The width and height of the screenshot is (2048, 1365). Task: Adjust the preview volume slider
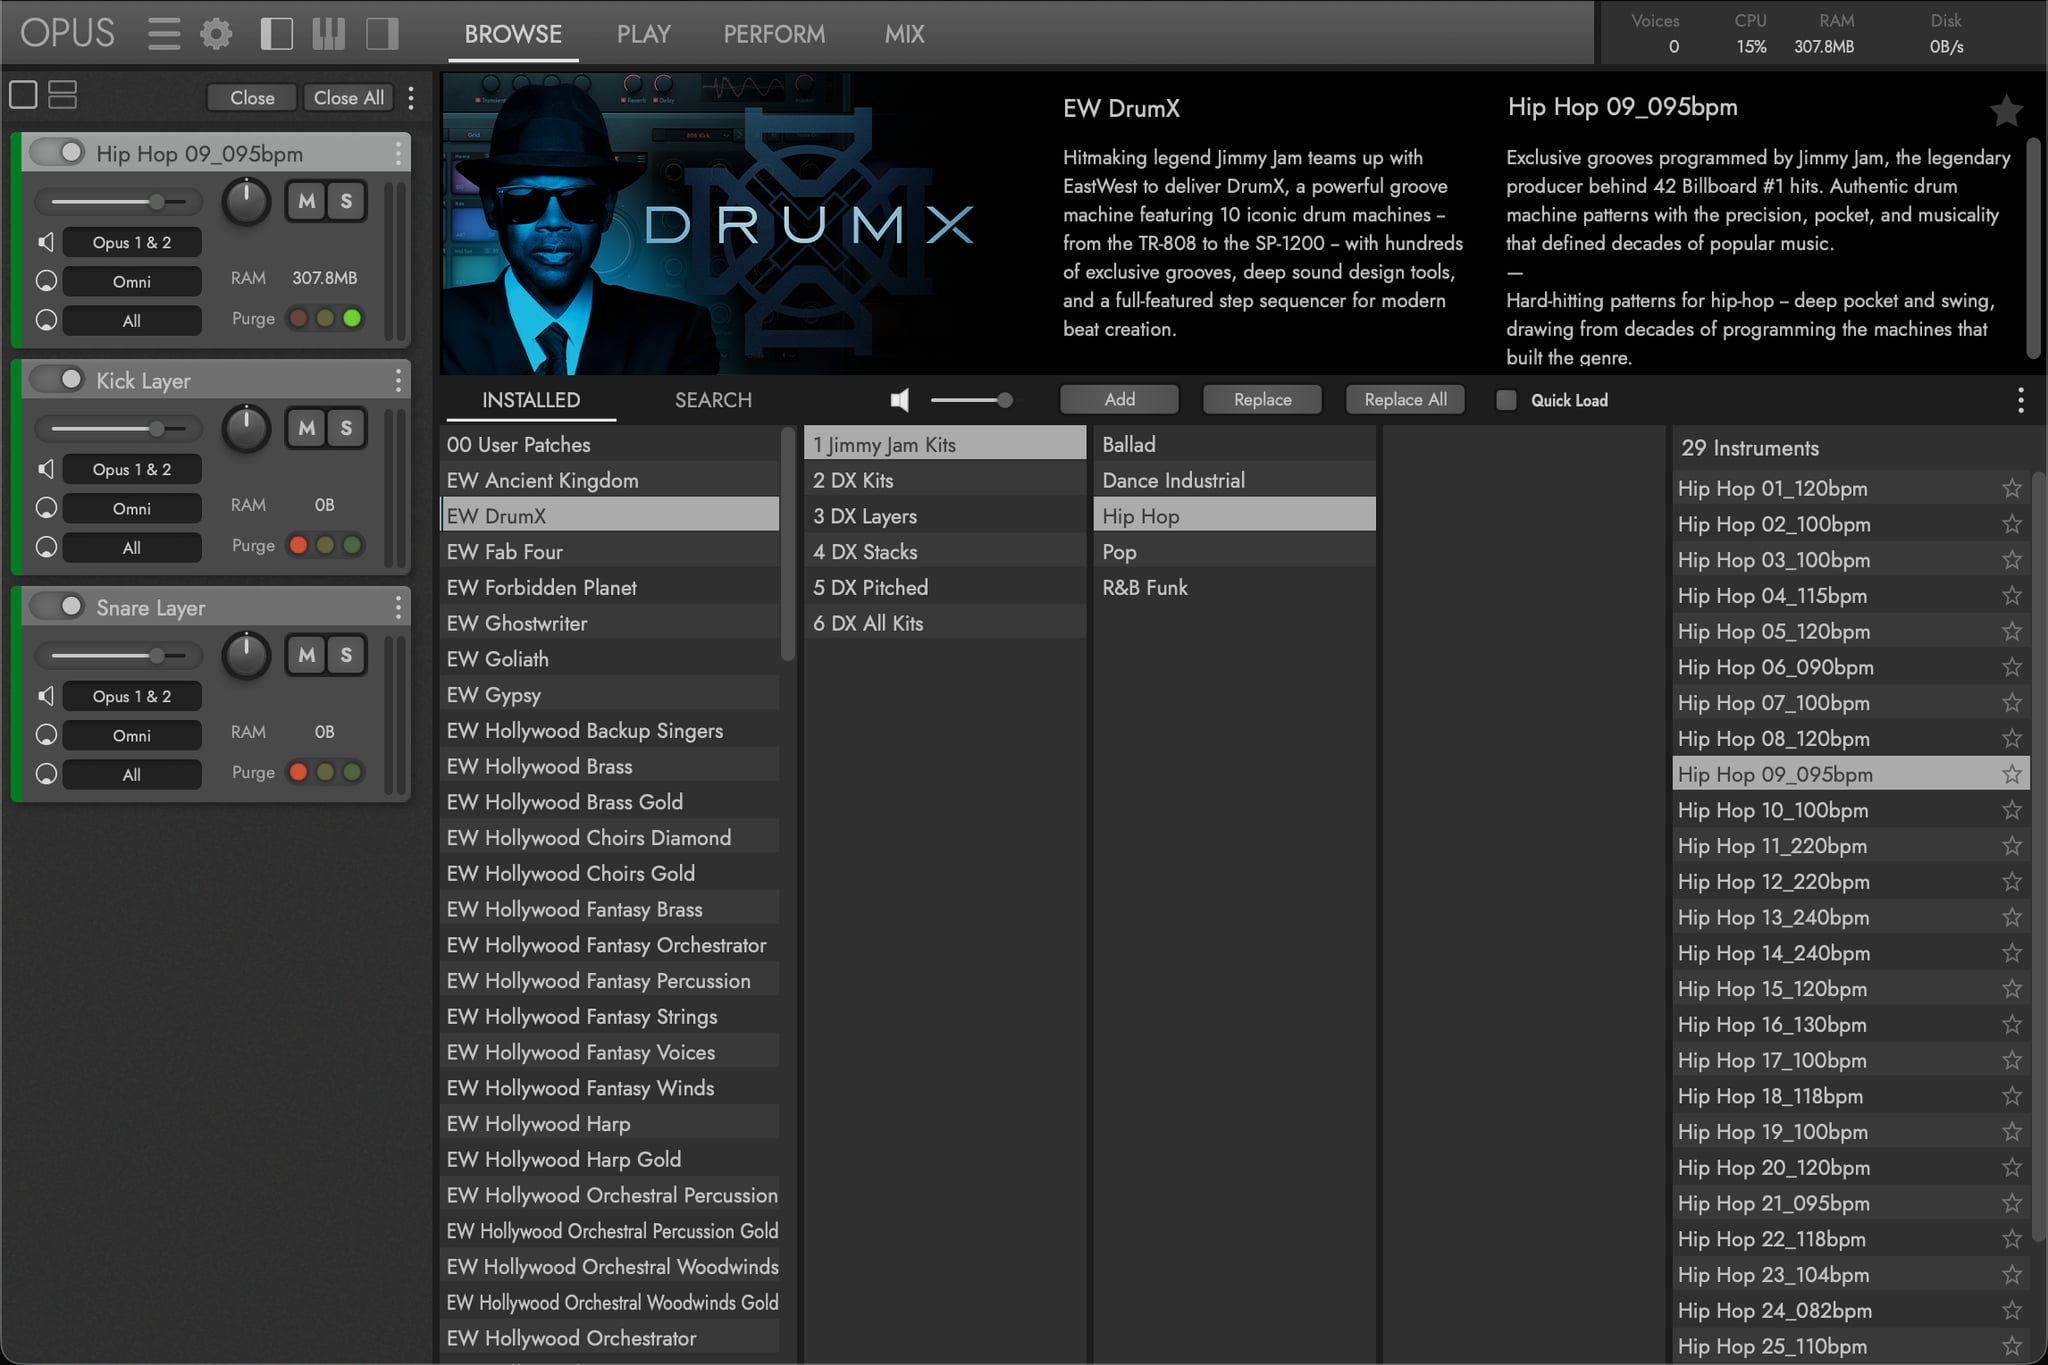(x=972, y=400)
